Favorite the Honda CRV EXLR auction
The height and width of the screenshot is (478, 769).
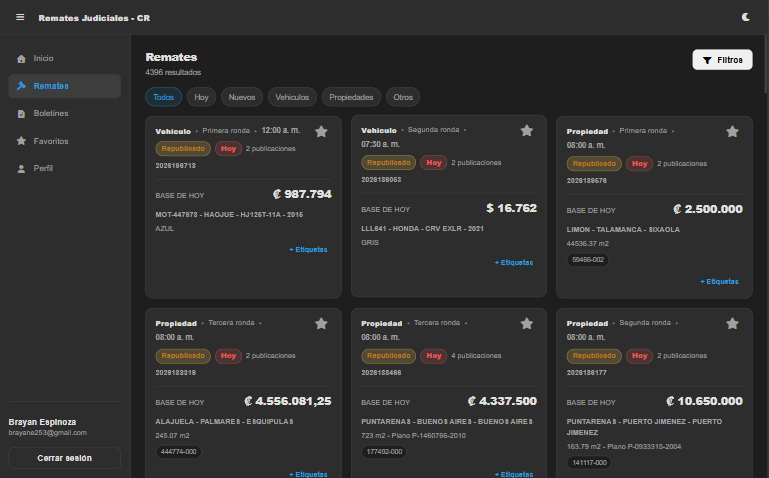[x=527, y=130]
